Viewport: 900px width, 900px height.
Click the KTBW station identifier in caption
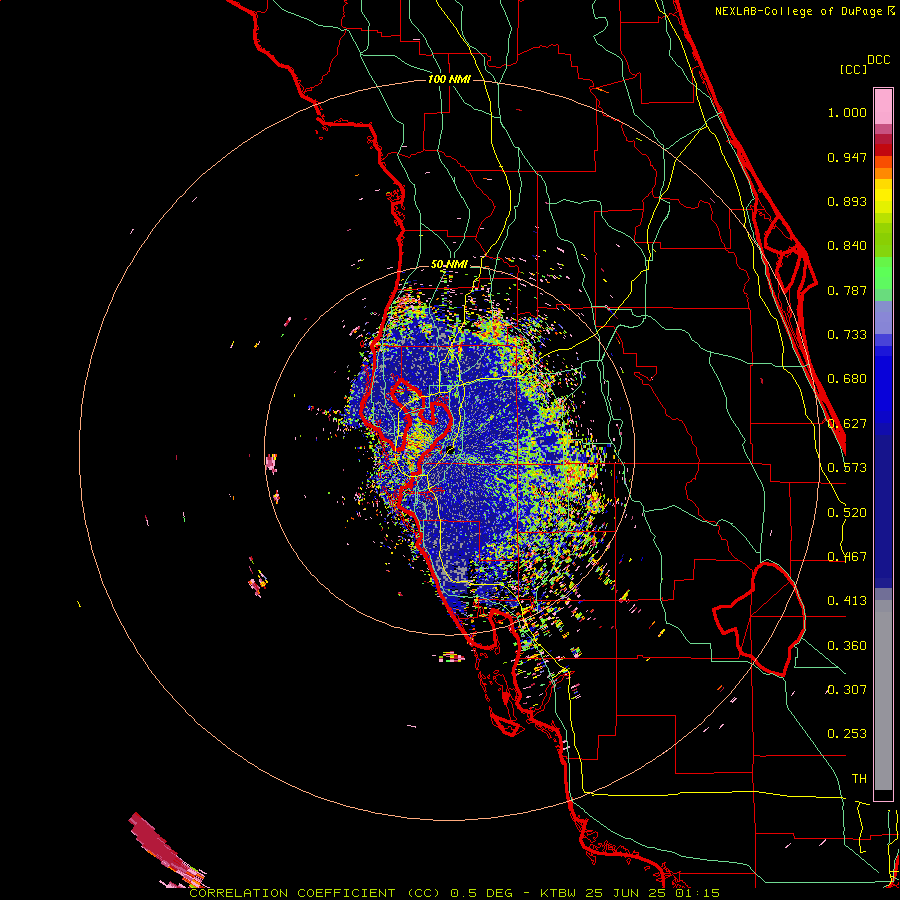coord(560,893)
